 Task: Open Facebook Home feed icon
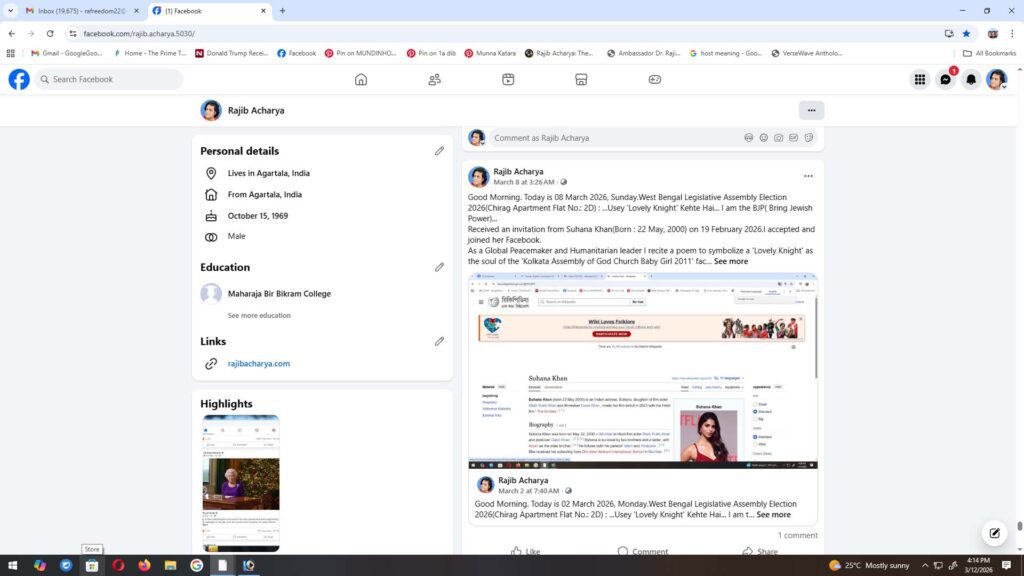click(361, 80)
